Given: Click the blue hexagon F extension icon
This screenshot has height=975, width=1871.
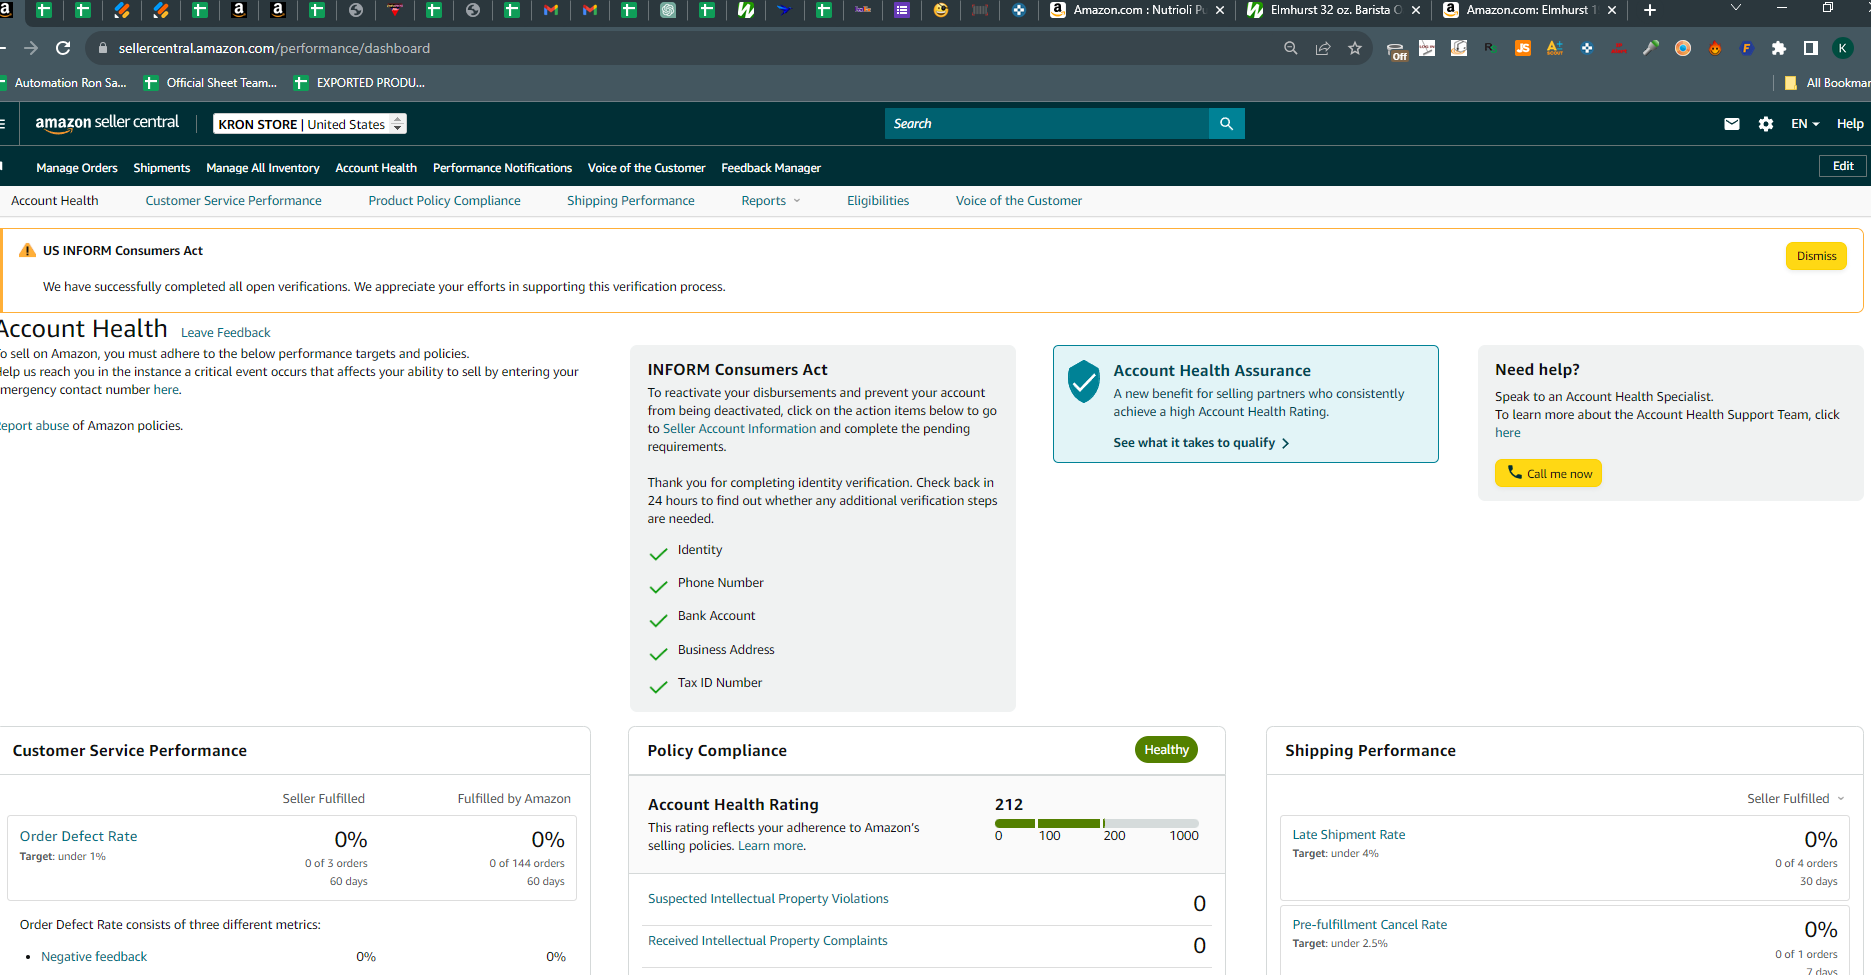Looking at the screenshot, I should [x=1747, y=48].
